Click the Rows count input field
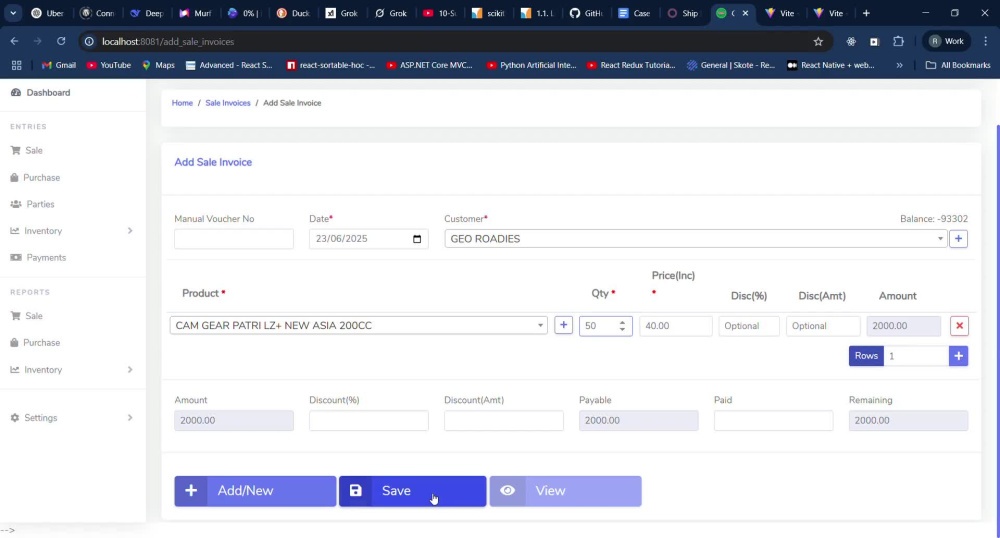 click(x=916, y=356)
